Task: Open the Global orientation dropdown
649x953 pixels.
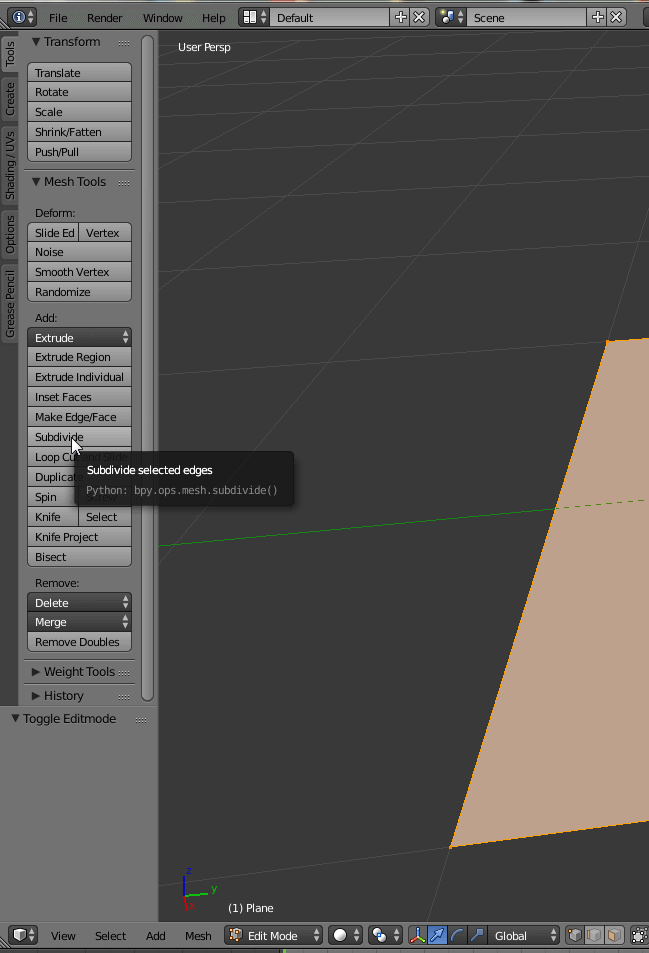Action: [x=524, y=935]
